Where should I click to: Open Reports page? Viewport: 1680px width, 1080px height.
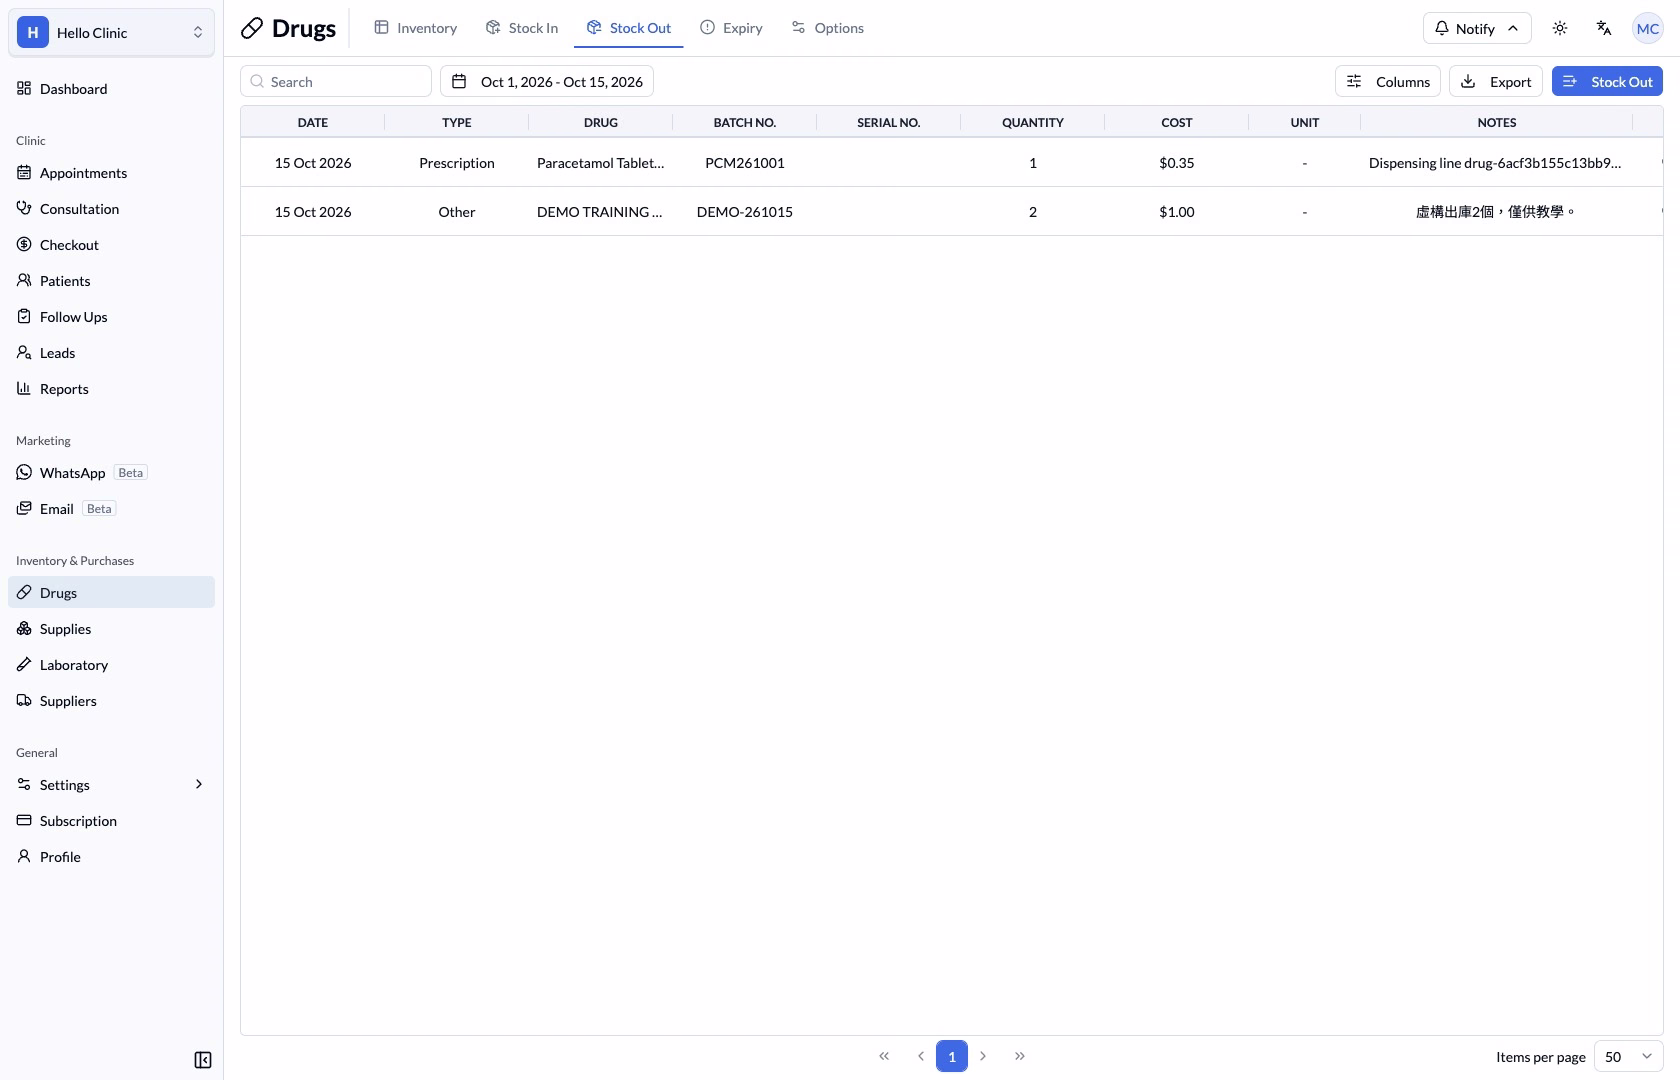tap(111, 389)
